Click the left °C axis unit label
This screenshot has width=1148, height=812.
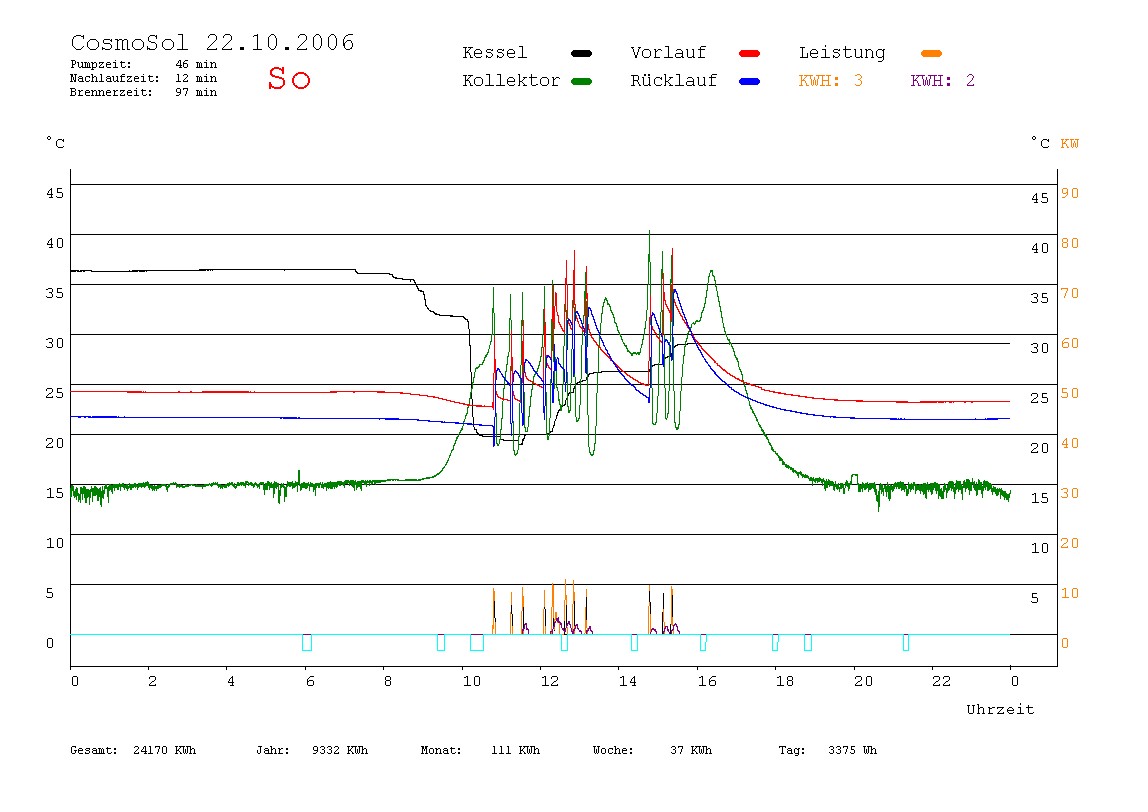point(56,143)
